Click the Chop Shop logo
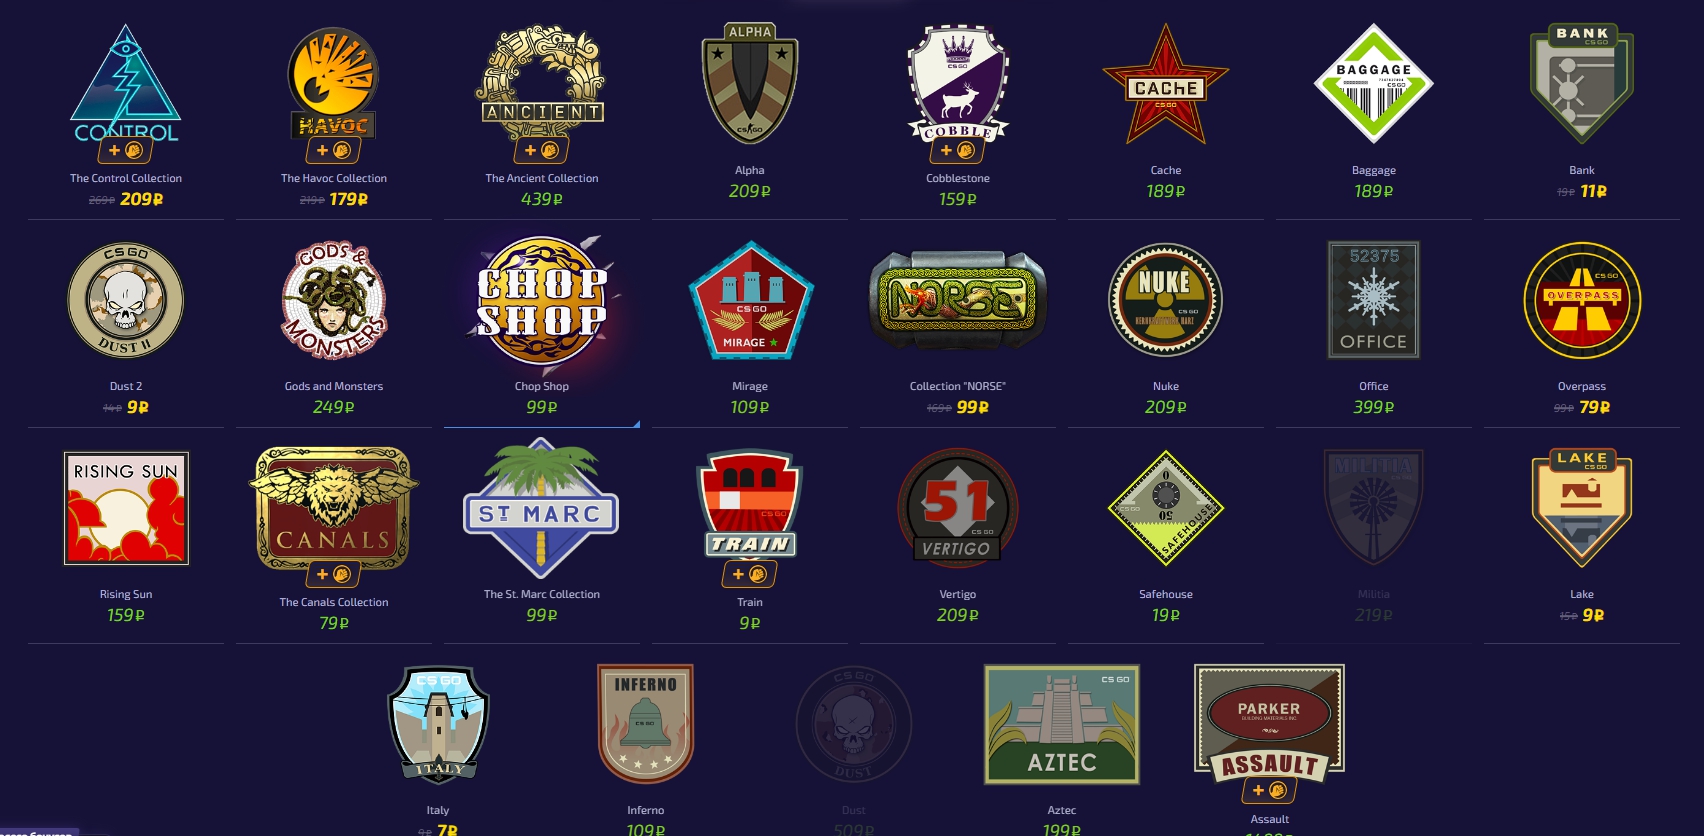This screenshot has width=1704, height=836. pos(542,301)
